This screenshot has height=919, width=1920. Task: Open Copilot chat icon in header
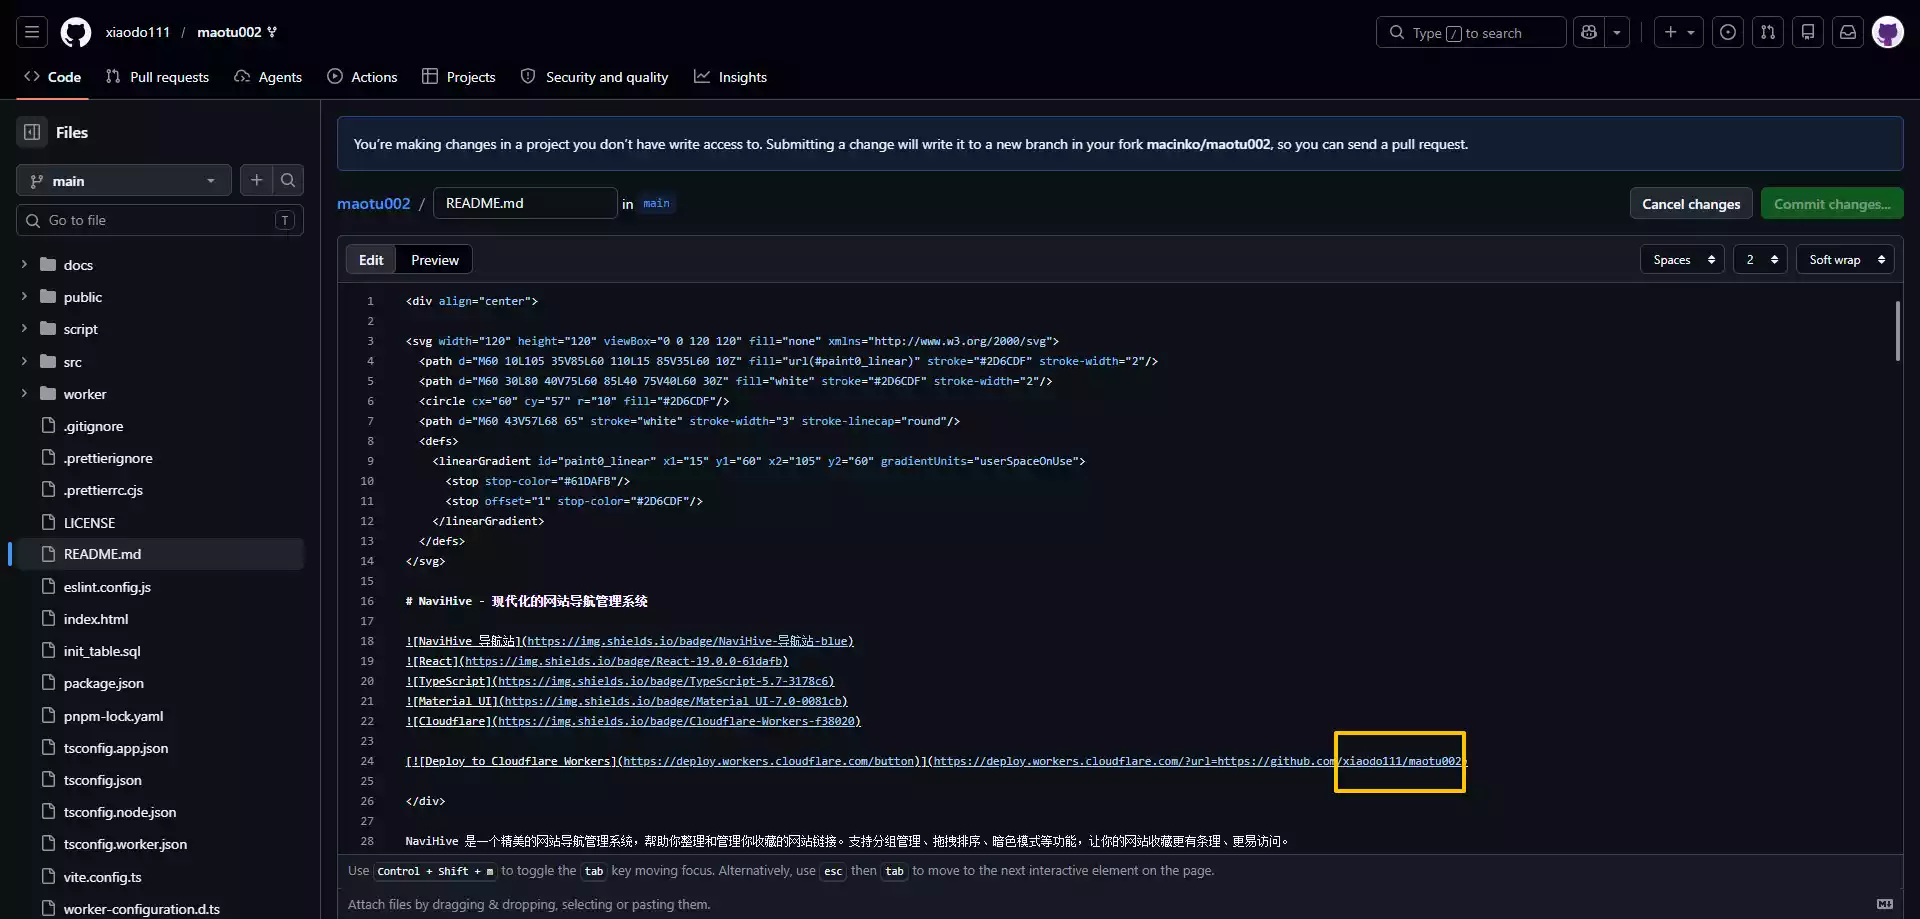coord(1589,32)
